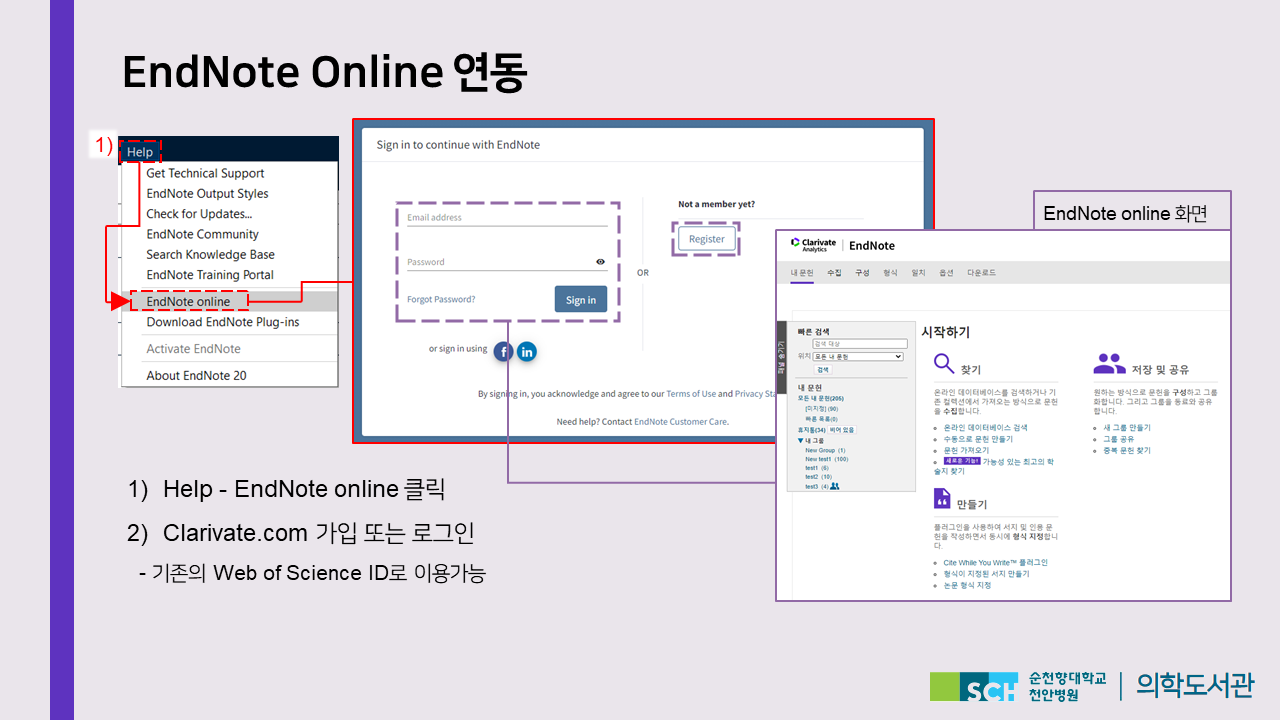Click the 검색 button in quick search

823,370
